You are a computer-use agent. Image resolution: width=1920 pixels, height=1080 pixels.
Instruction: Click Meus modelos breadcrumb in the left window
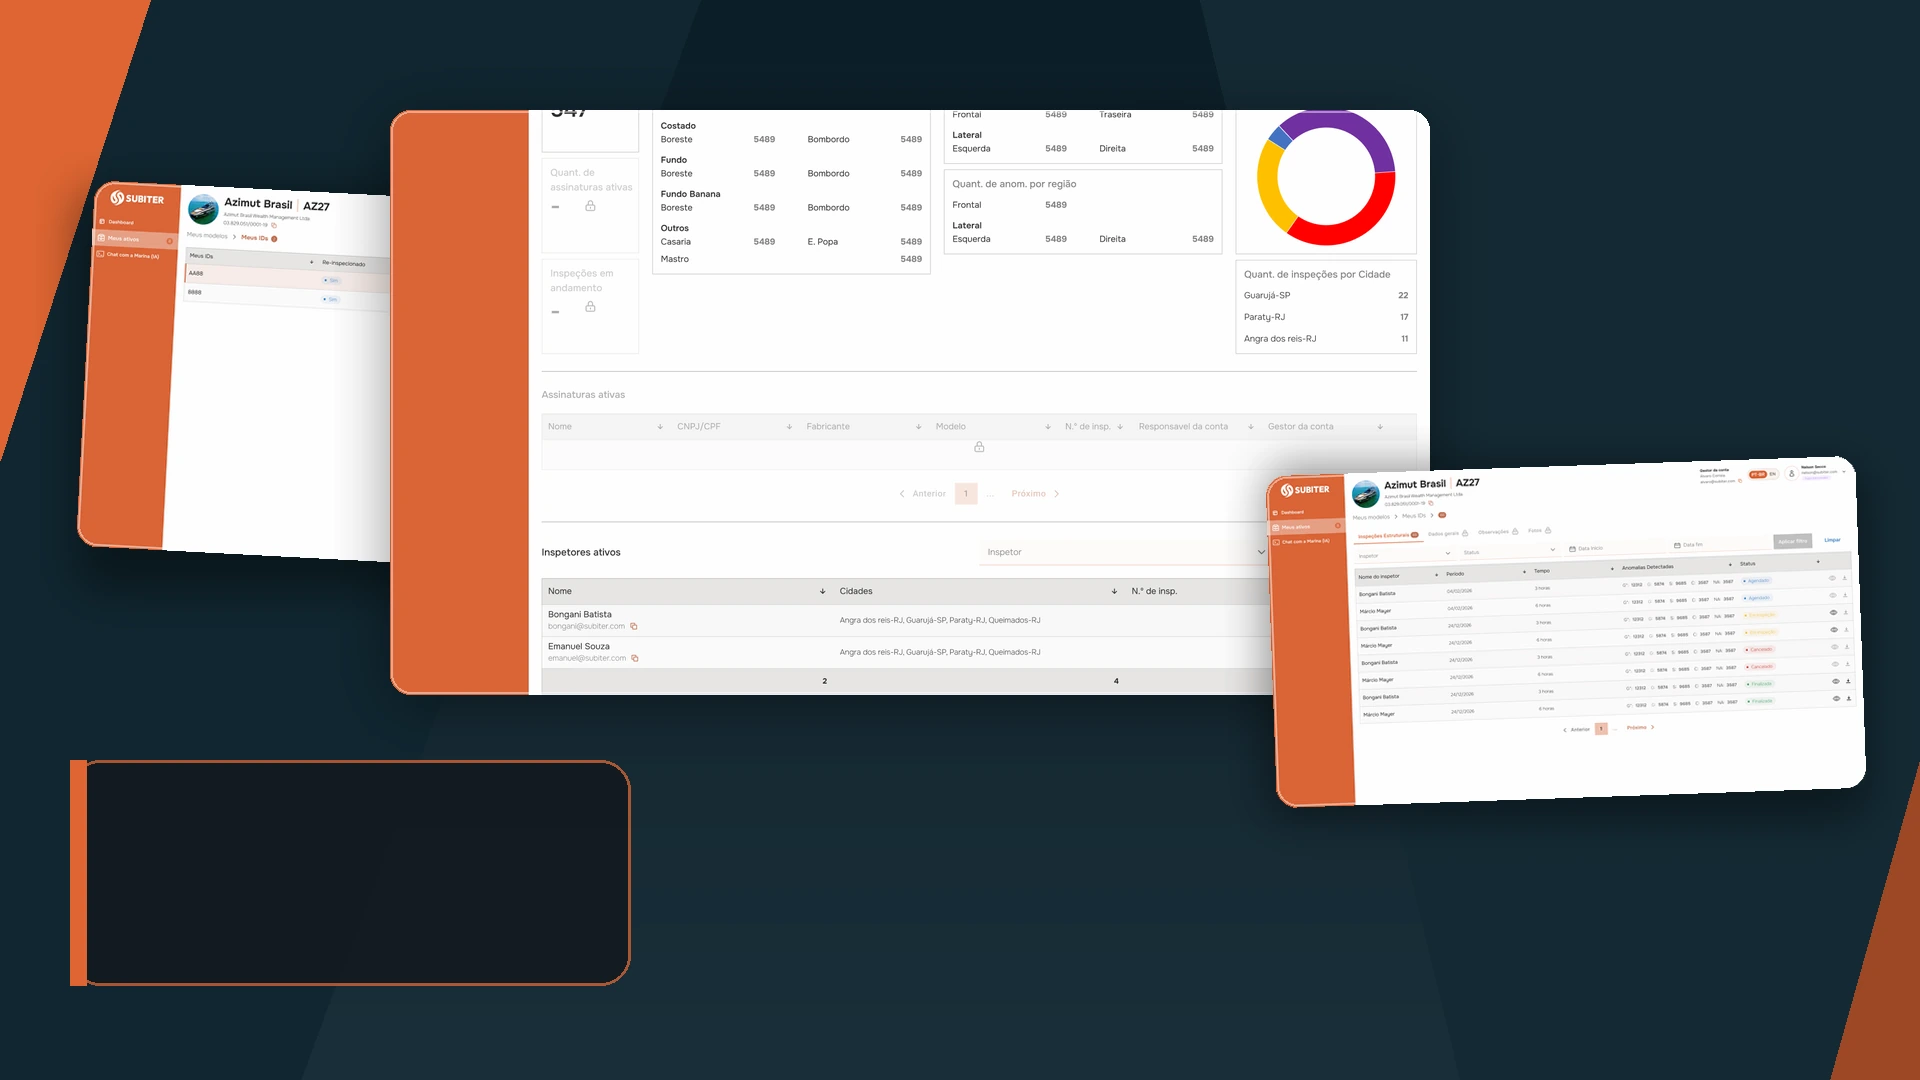click(x=207, y=236)
